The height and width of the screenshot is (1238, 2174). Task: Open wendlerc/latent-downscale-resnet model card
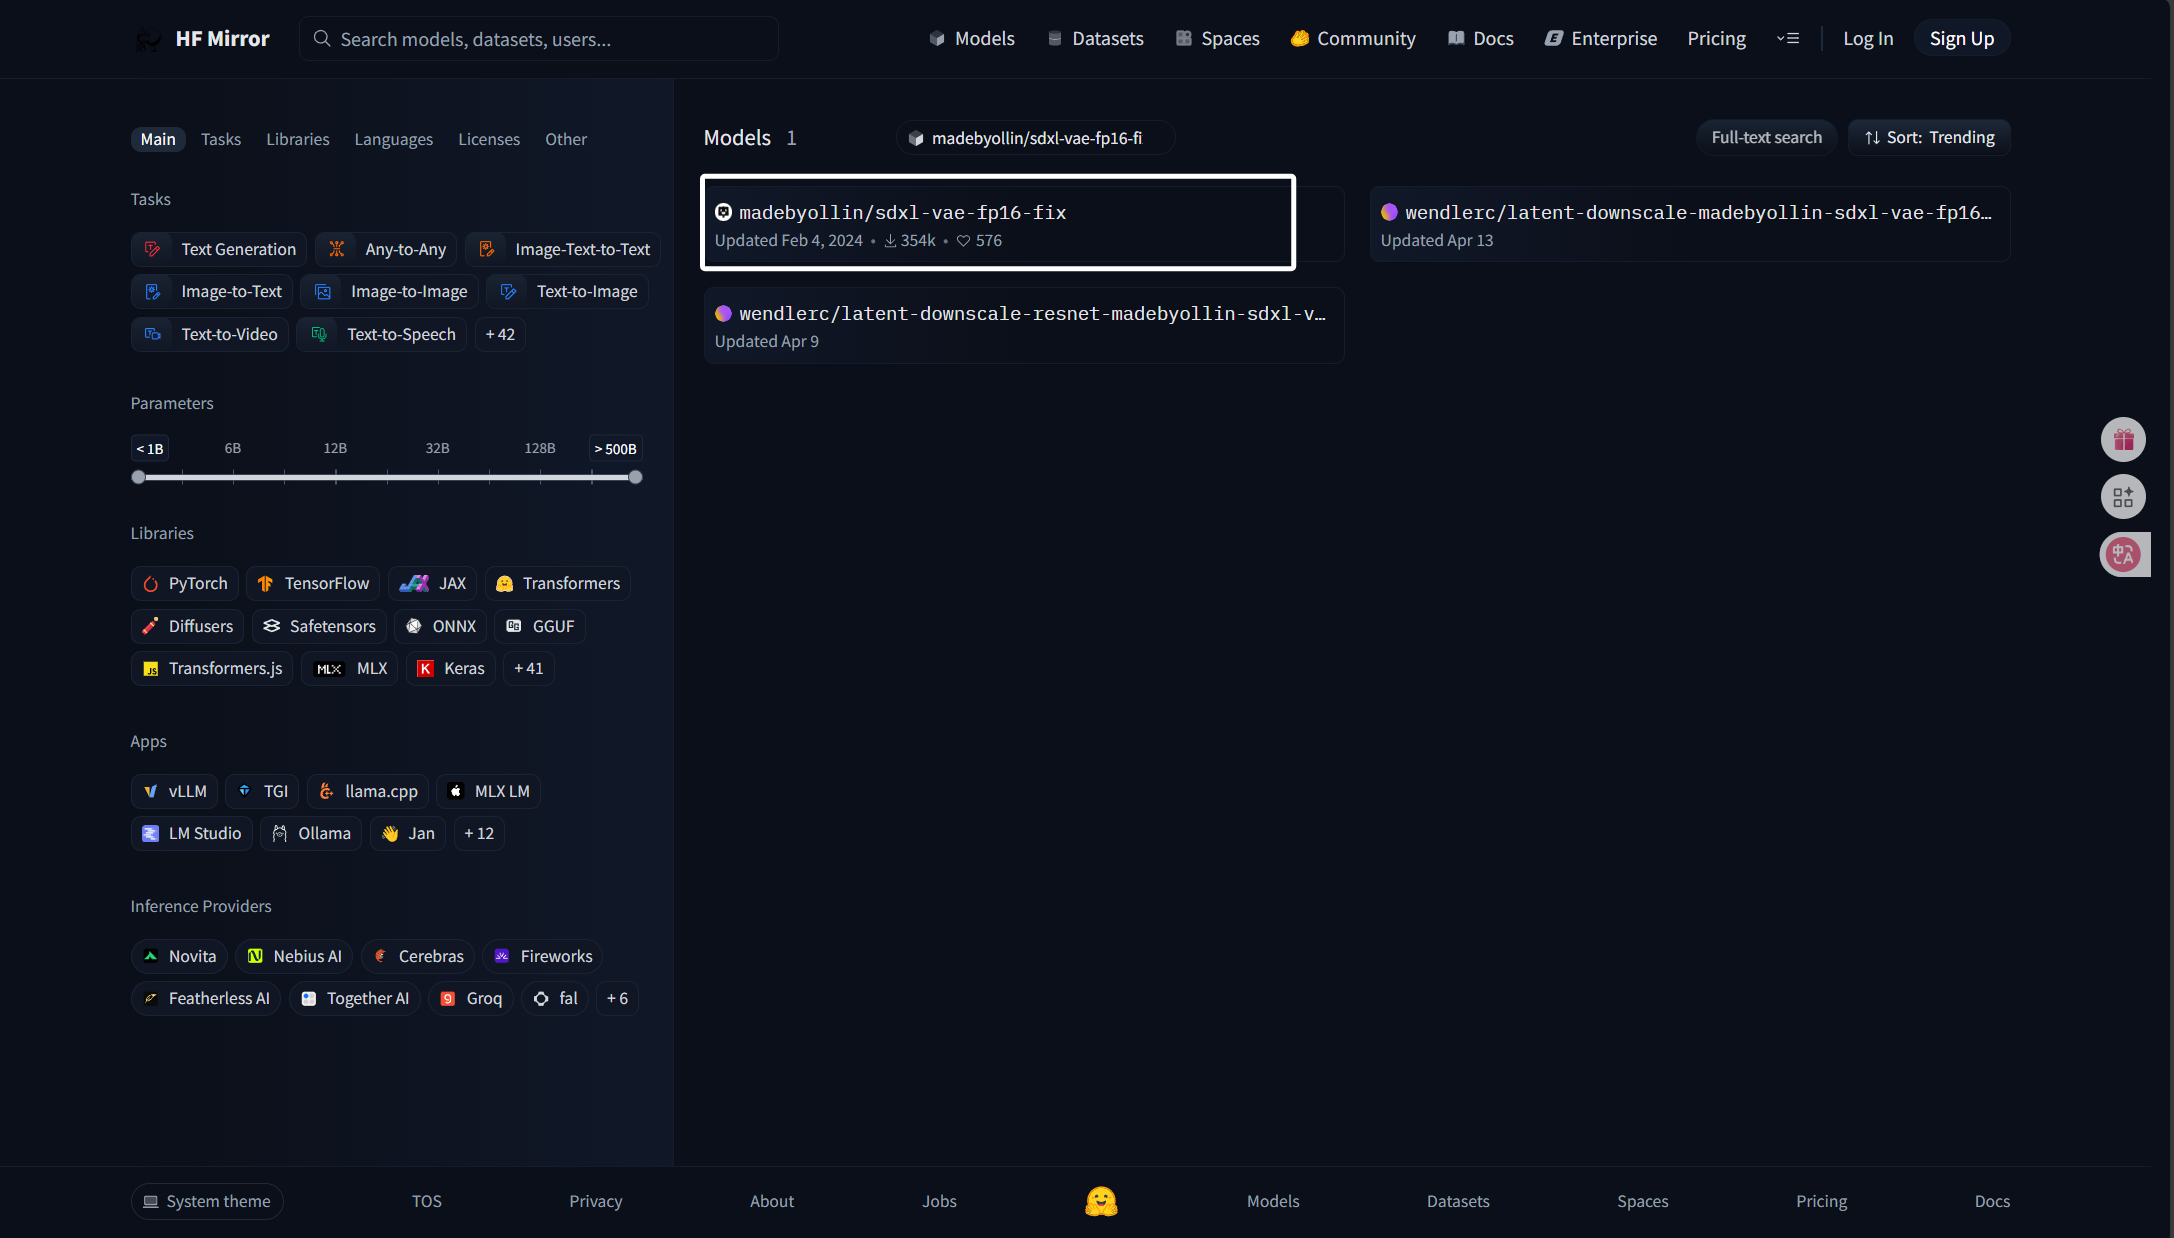1024,325
